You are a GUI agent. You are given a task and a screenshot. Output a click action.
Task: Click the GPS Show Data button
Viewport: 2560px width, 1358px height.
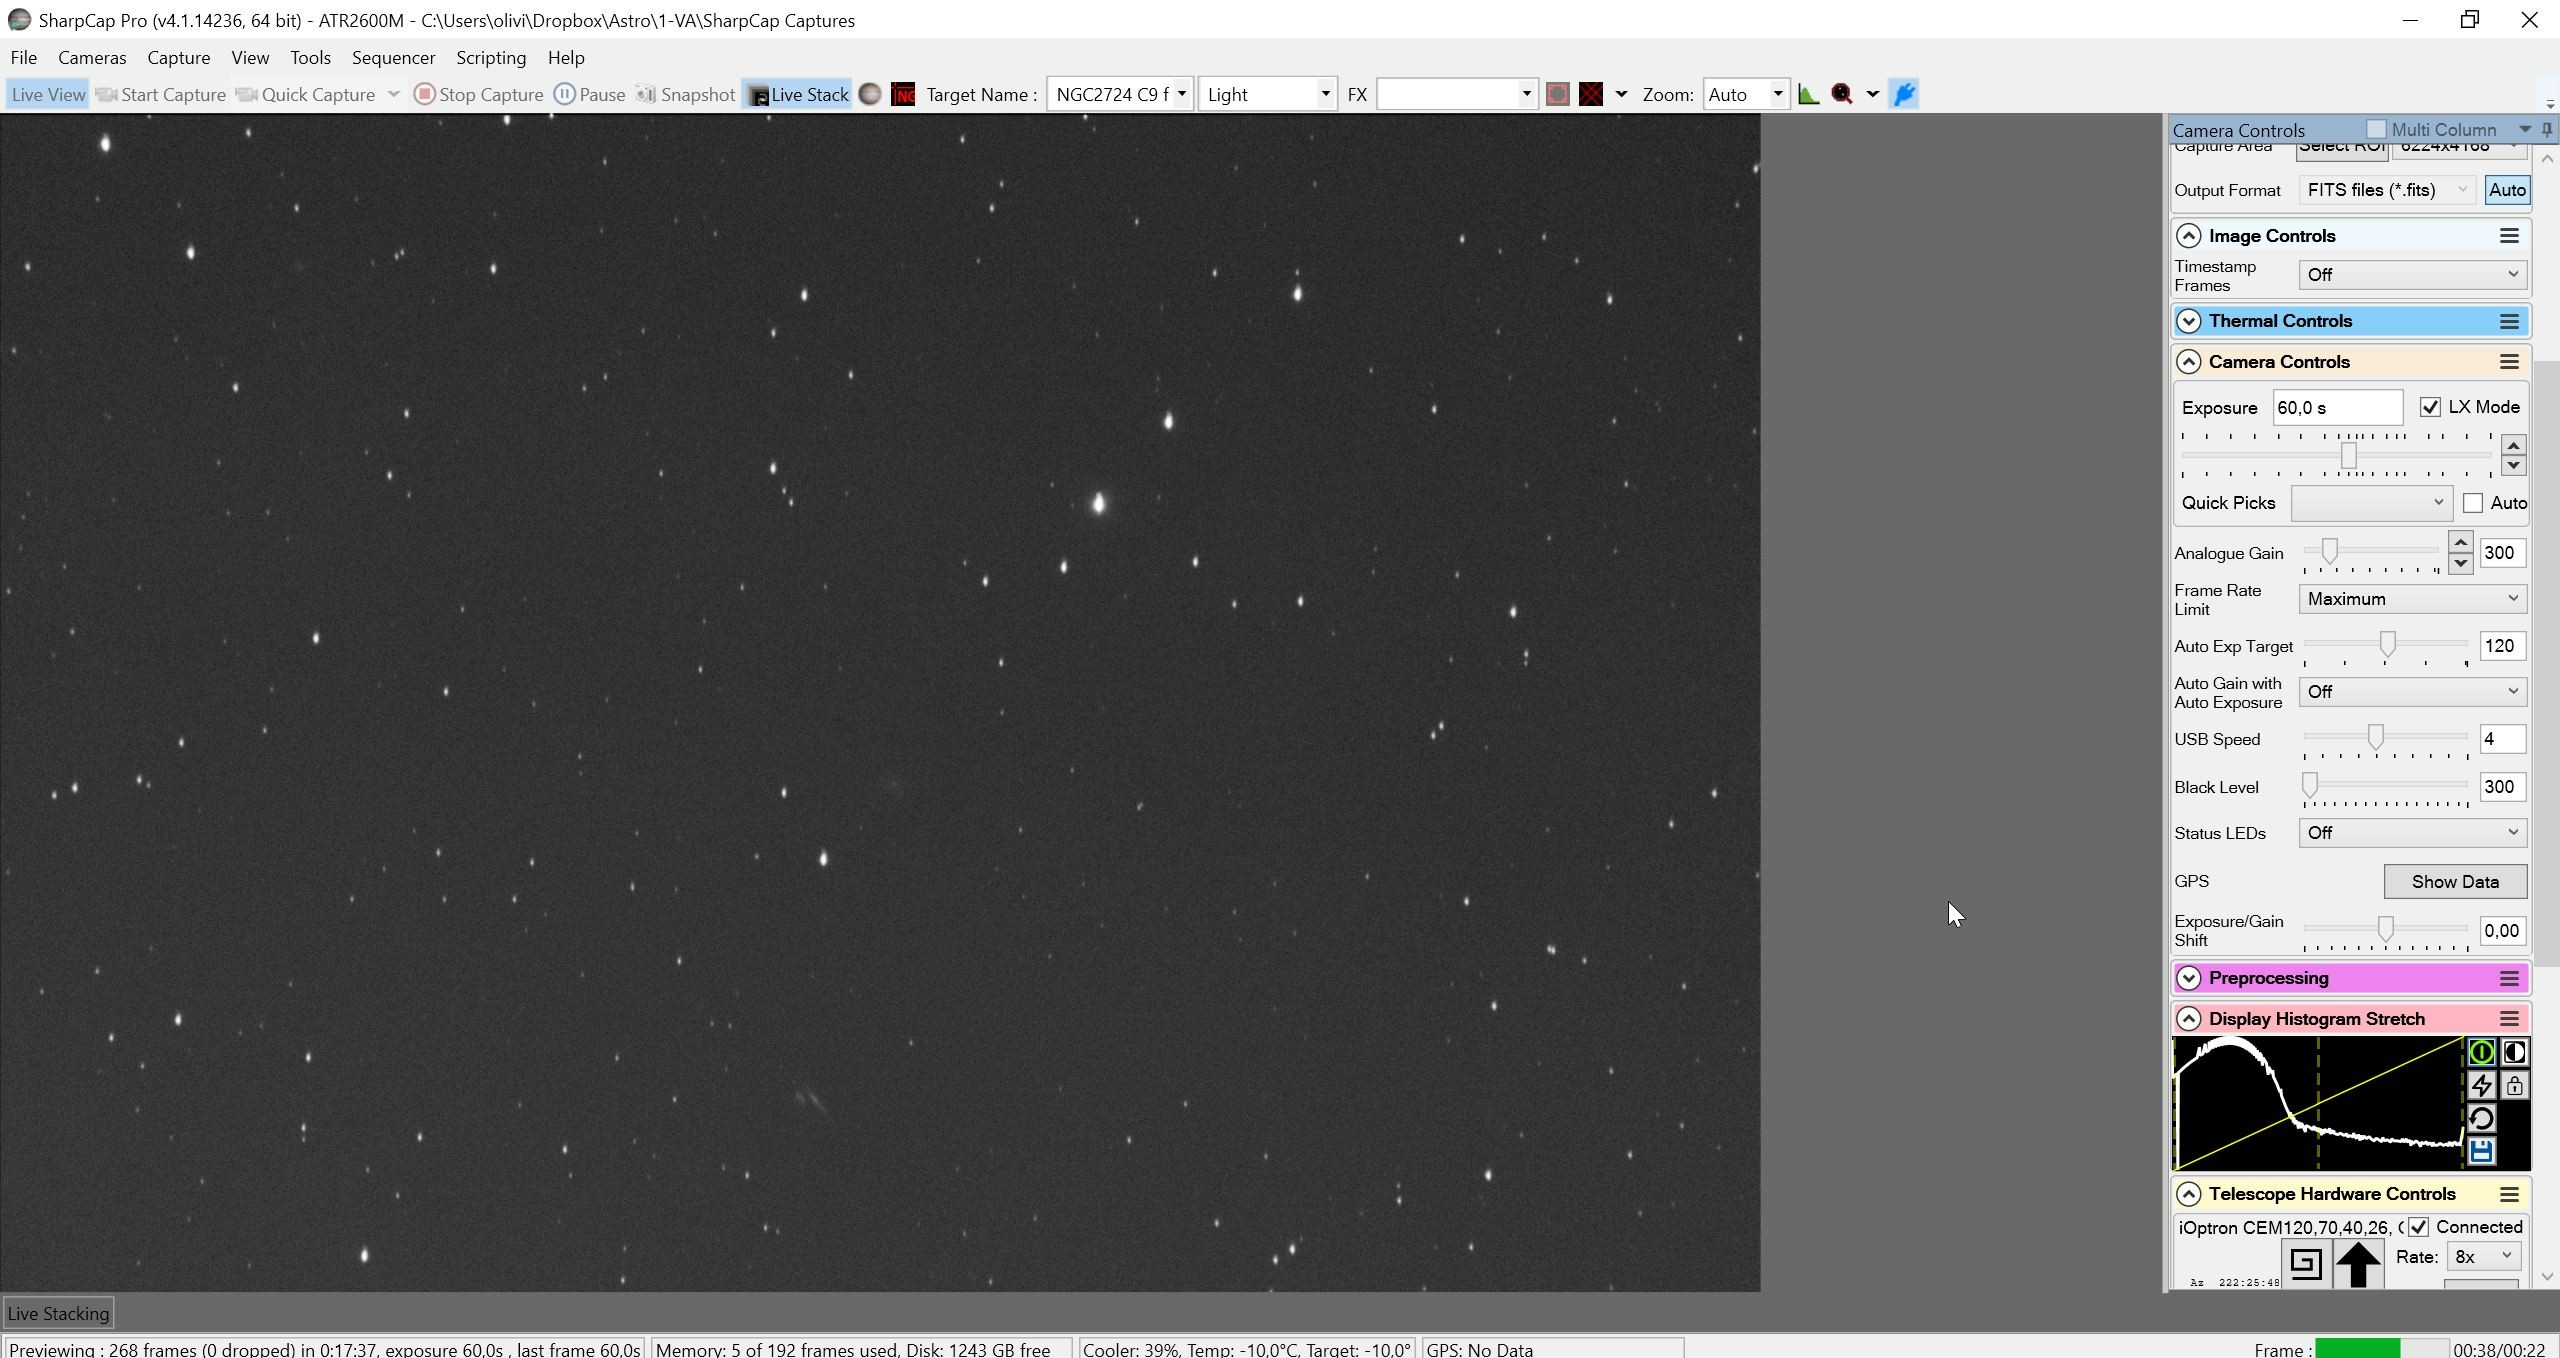tap(2455, 882)
